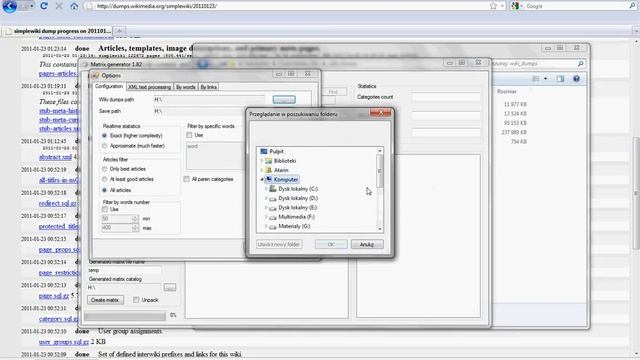Open the By words tab
Viewport: 640px width, 360px height.
pyautogui.click(x=186, y=87)
